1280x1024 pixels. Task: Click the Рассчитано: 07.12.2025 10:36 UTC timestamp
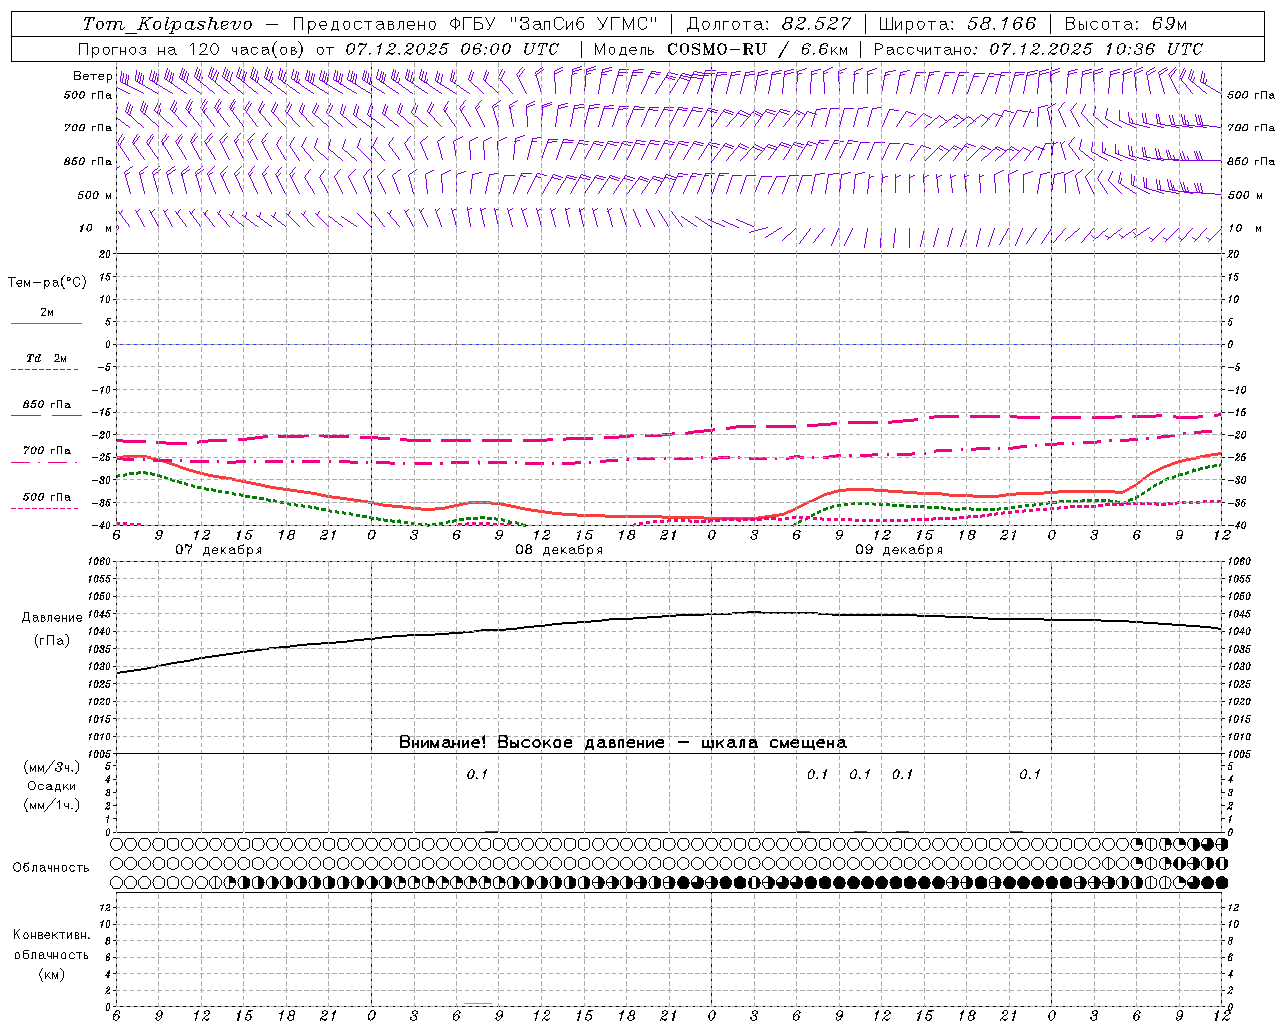1038,49
